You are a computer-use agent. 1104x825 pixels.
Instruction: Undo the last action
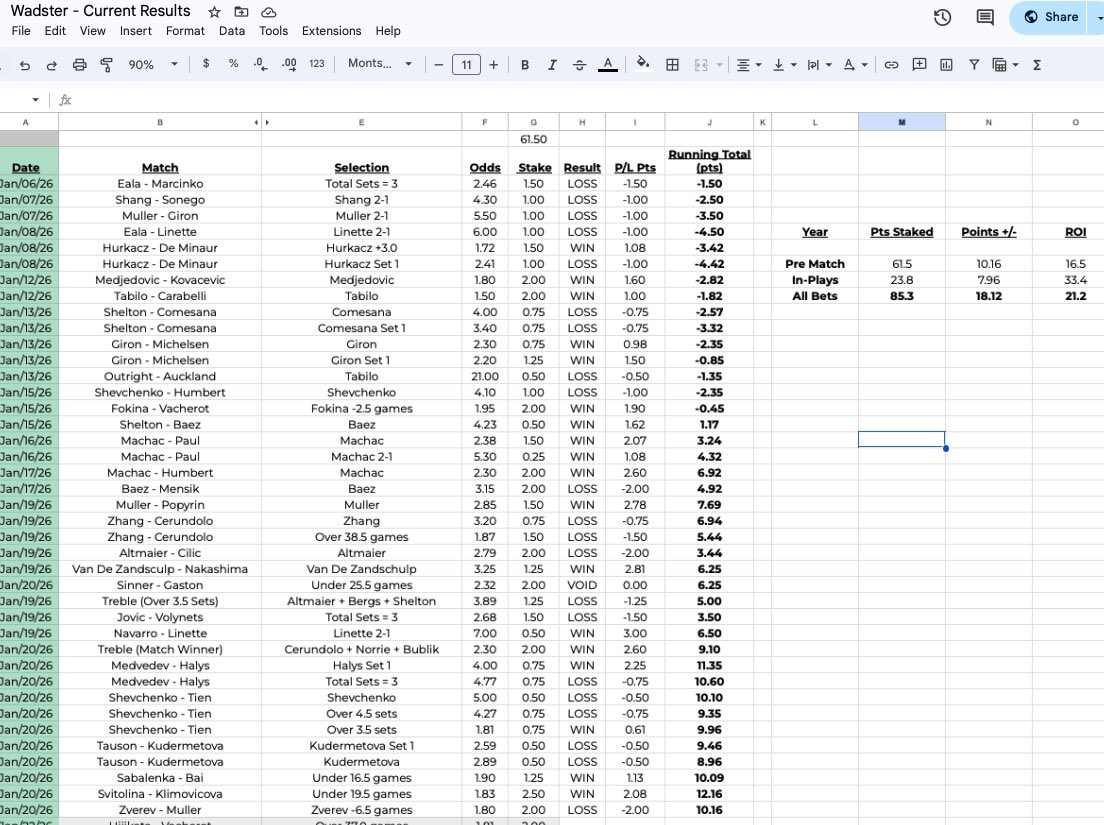pyautogui.click(x=25, y=65)
